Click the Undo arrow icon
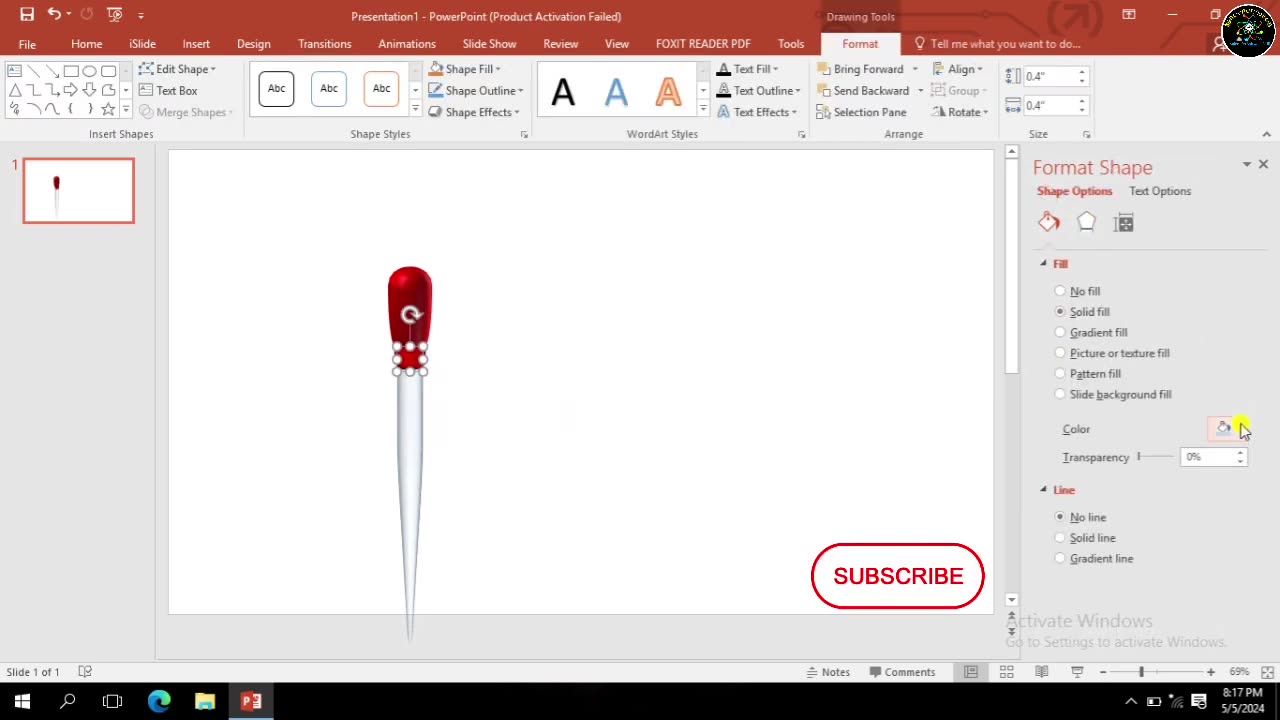Screen dimensions: 1280x720 (55, 15)
